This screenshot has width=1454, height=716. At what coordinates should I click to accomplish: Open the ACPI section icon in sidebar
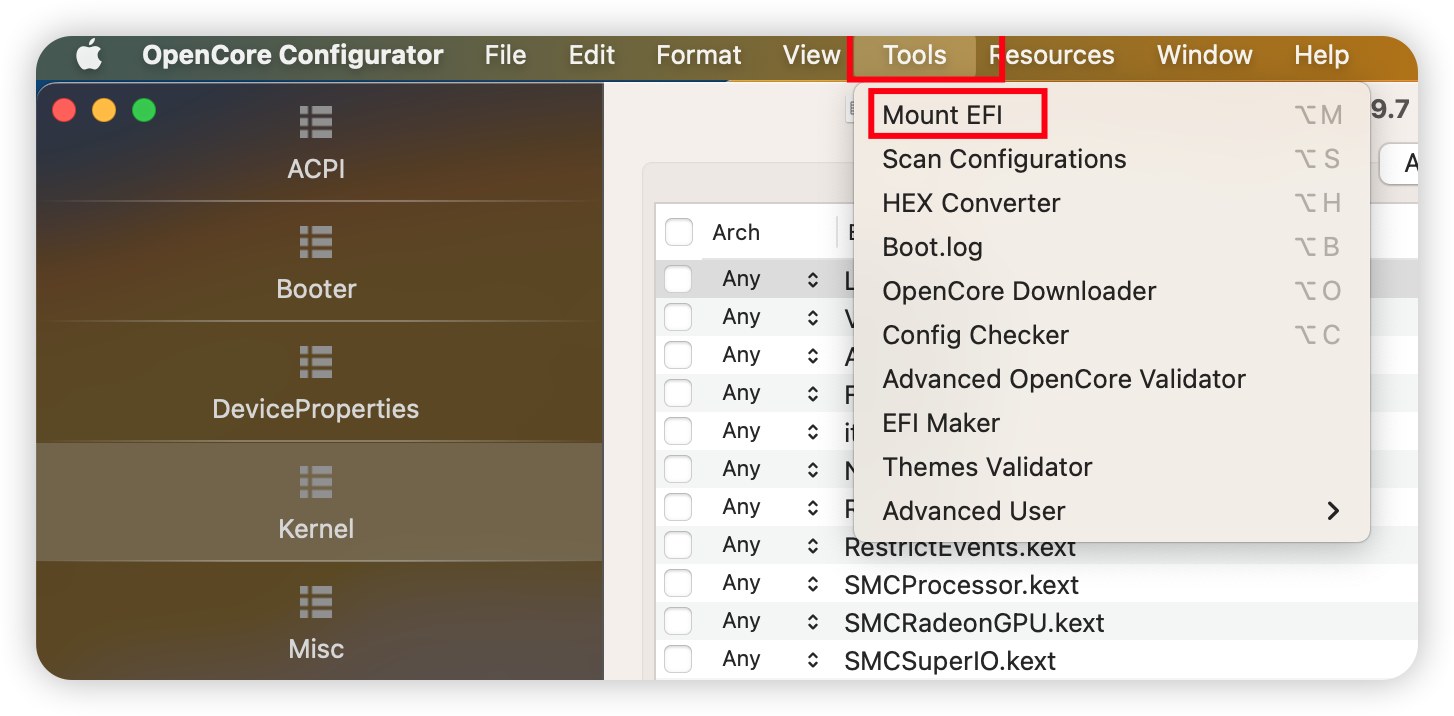pyautogui.click(x=316, y=123)
